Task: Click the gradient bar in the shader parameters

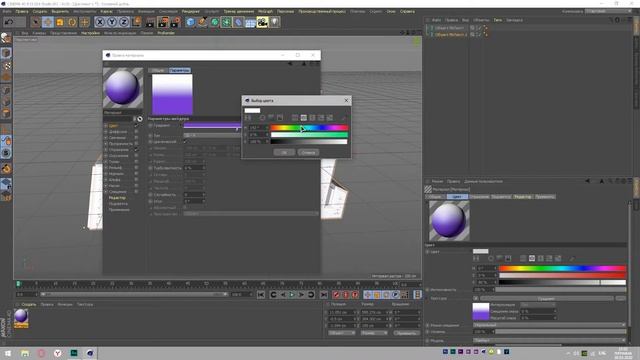Action: [x=212, y=125]
